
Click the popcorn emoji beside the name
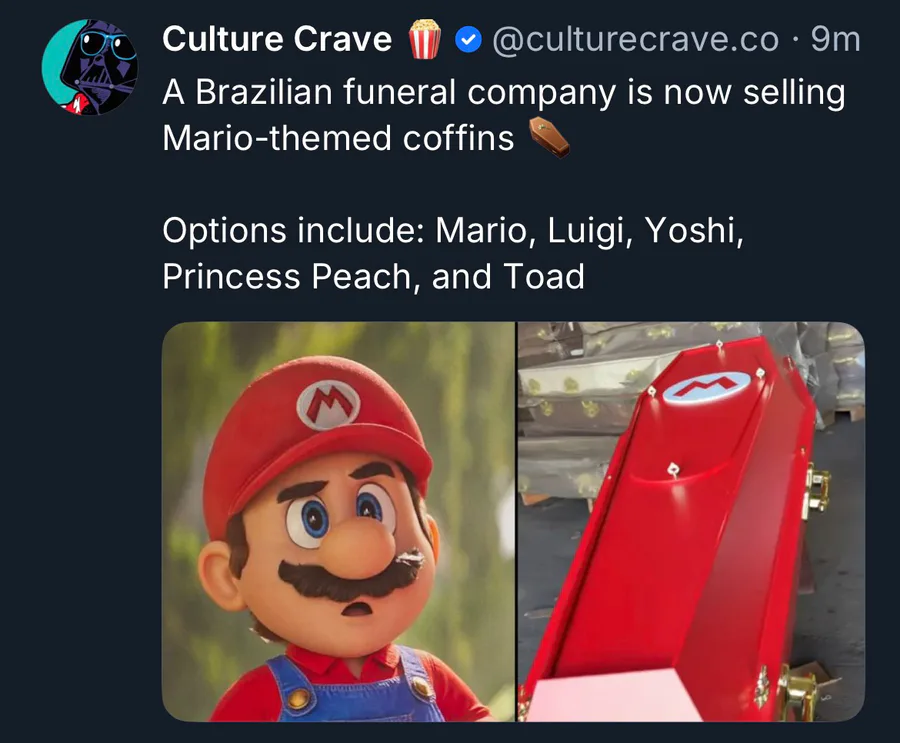point(424,40)
